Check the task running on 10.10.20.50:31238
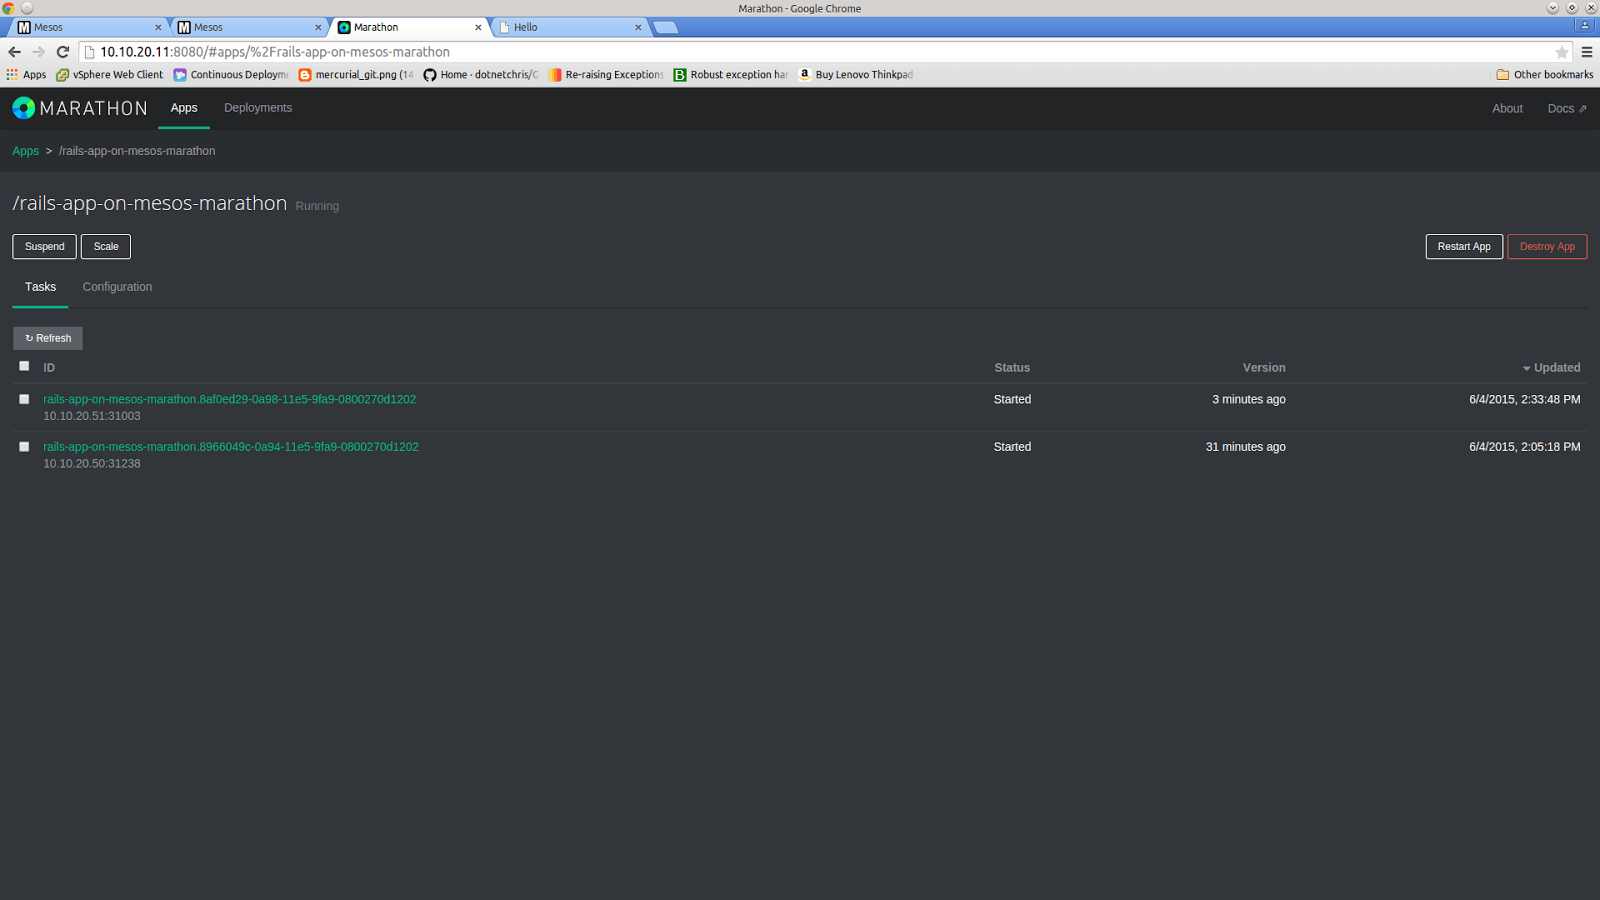The image size is (1600, 900). [x=24, y=447]
